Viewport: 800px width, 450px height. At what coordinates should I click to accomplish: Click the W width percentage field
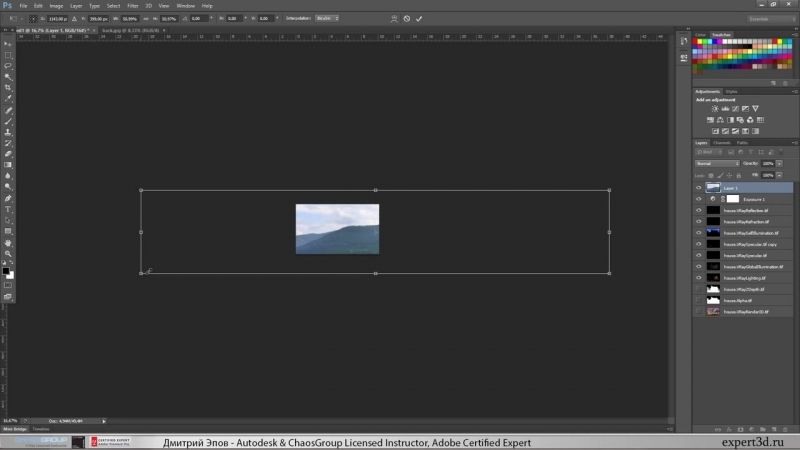pos(130,19)
